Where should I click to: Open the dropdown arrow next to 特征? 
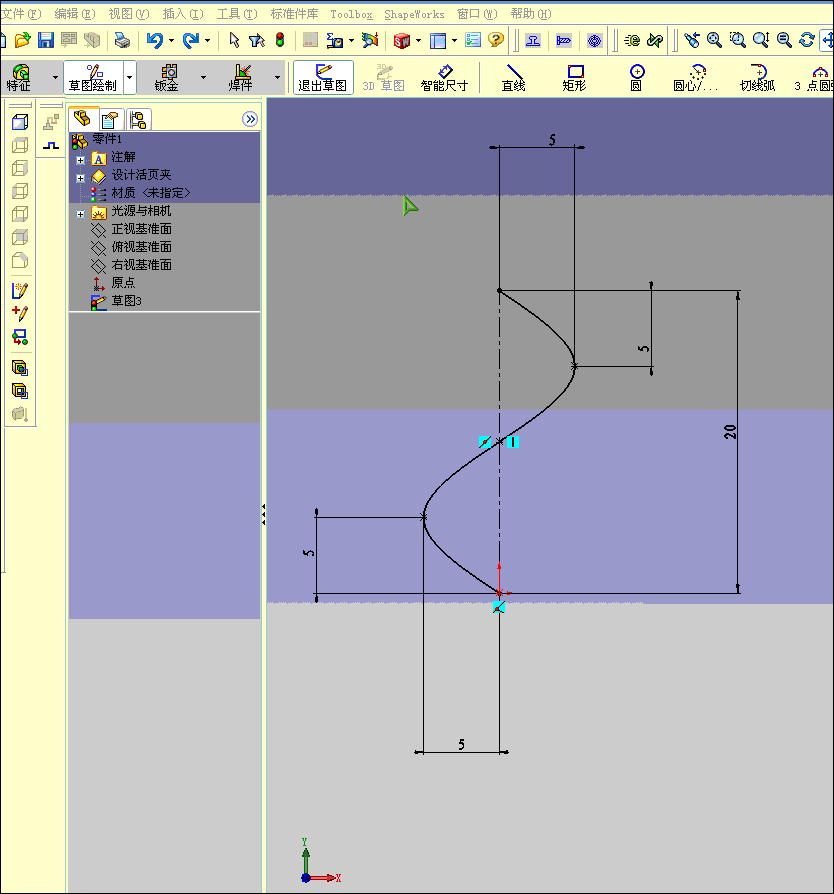[55, 78]
